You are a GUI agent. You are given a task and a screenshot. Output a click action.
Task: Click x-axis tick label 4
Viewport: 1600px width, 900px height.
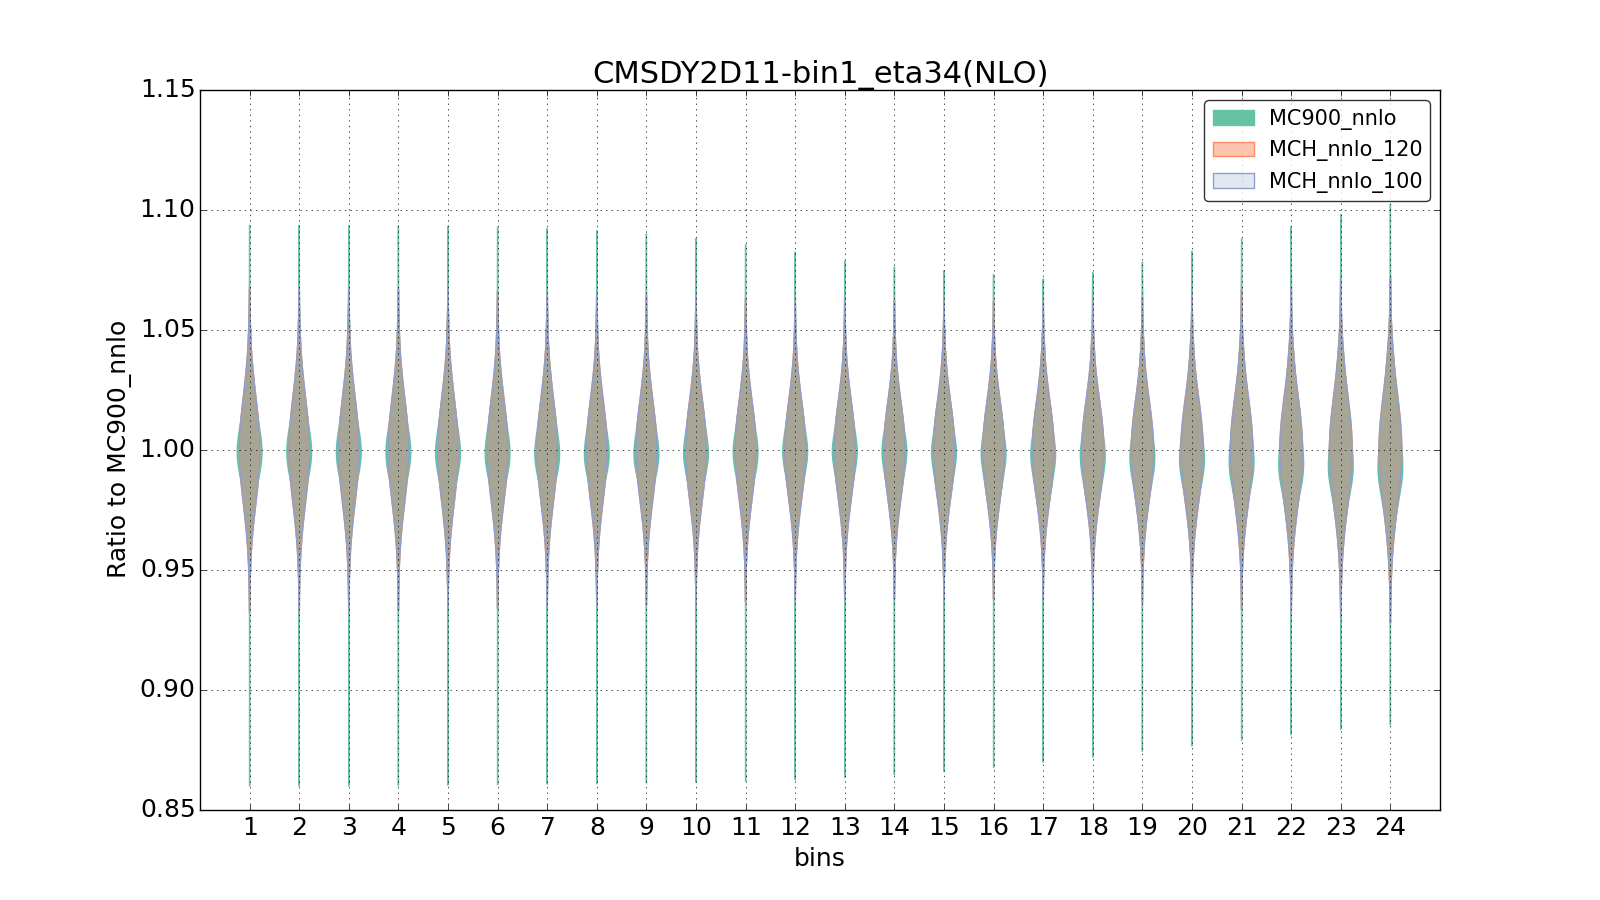[x=398, y=828]
